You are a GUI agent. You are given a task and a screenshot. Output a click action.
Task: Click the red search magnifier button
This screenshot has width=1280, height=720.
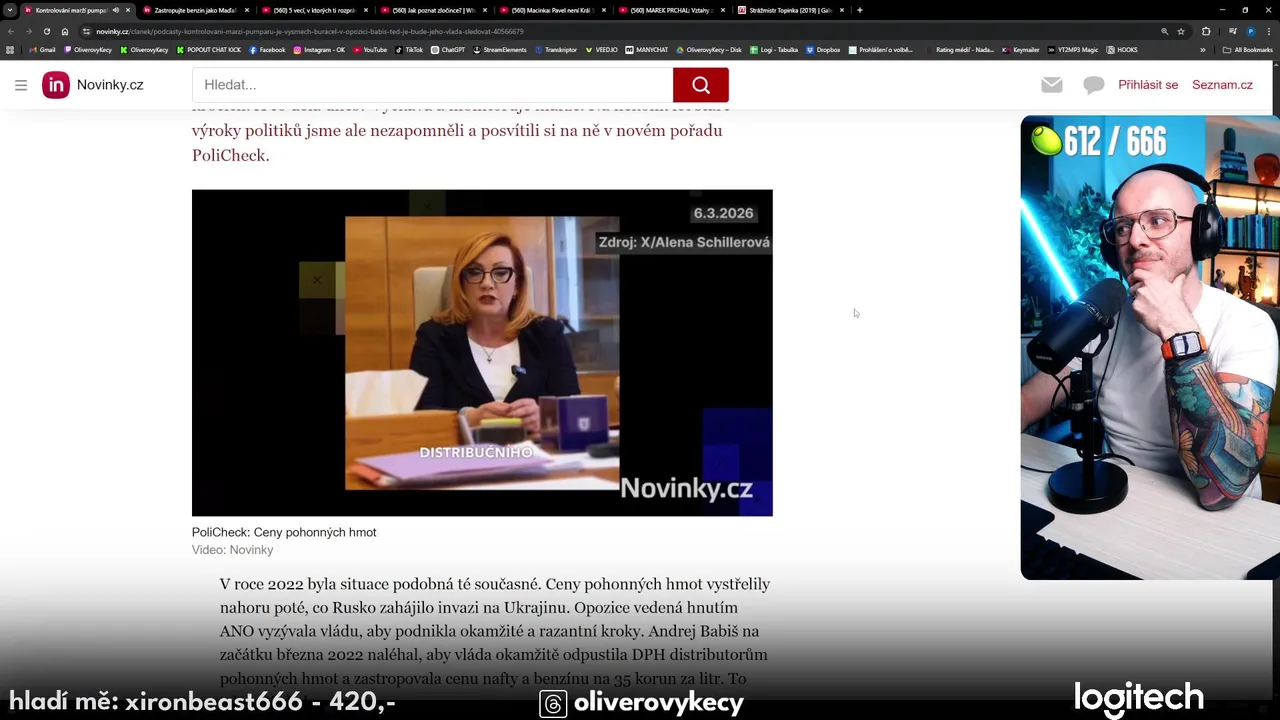(x=700, y=85)
